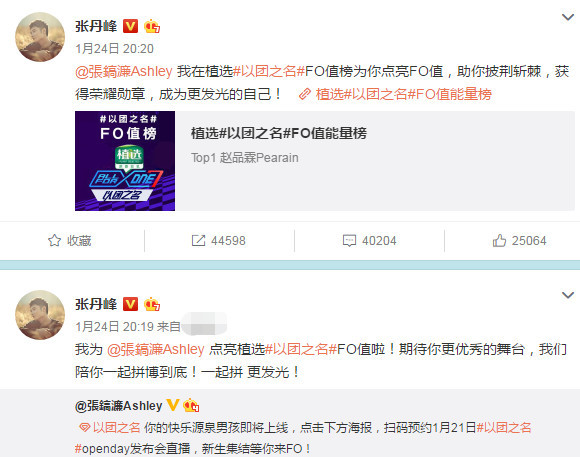Click the yellow V next to @張鎬濂Ashley repost

(x=173, y=405)
